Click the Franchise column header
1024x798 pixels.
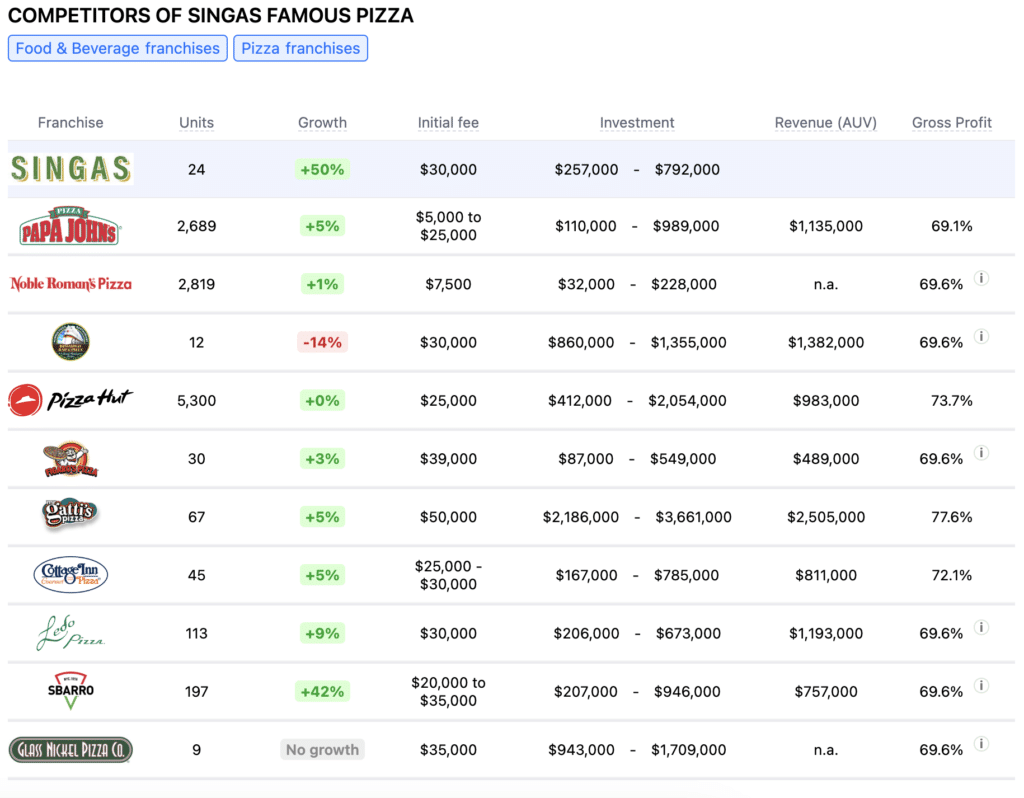tap(71, 123)
